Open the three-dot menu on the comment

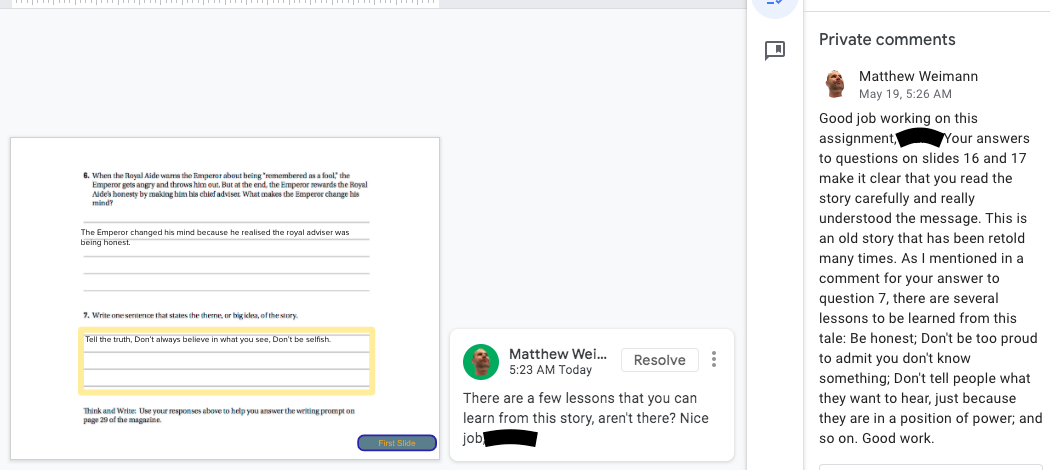(714, 359)
